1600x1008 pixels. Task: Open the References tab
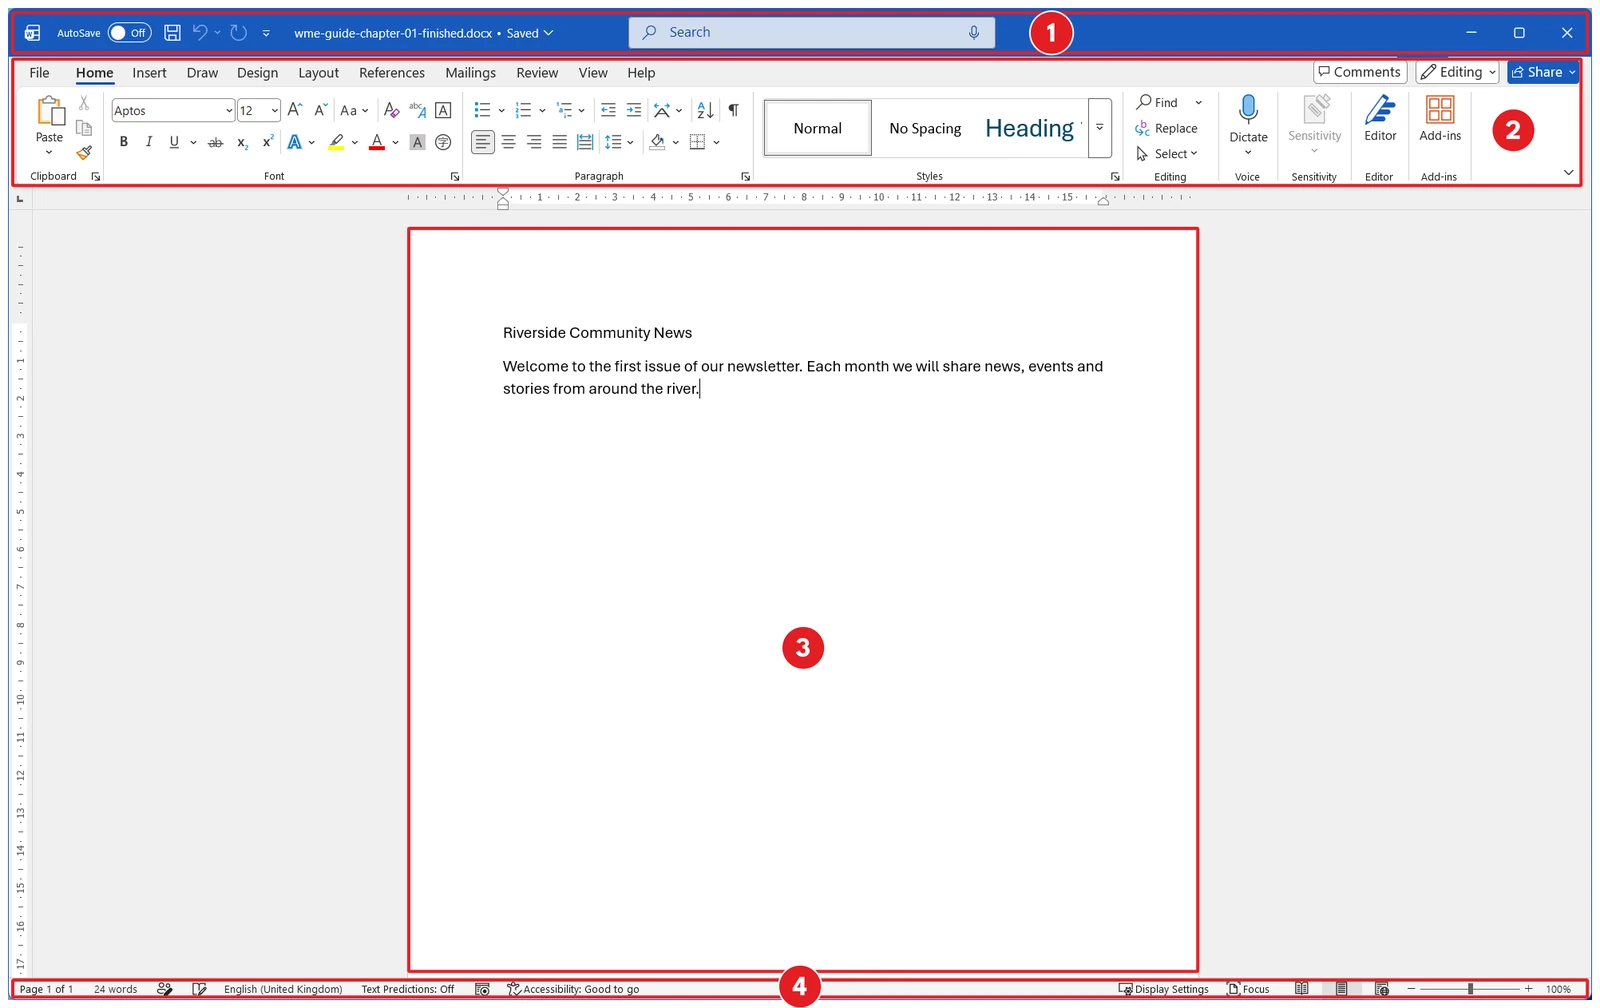click(x=392, y=73)
